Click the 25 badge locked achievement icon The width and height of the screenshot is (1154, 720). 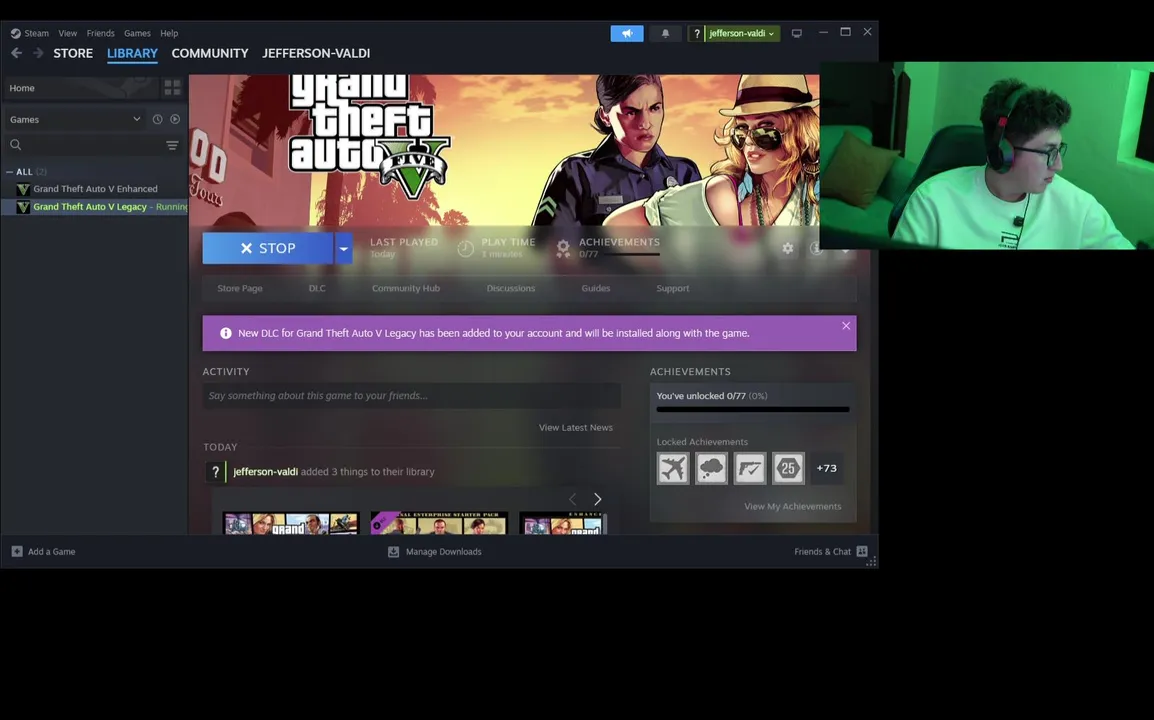pyautogui.click(x=787, y=468)
